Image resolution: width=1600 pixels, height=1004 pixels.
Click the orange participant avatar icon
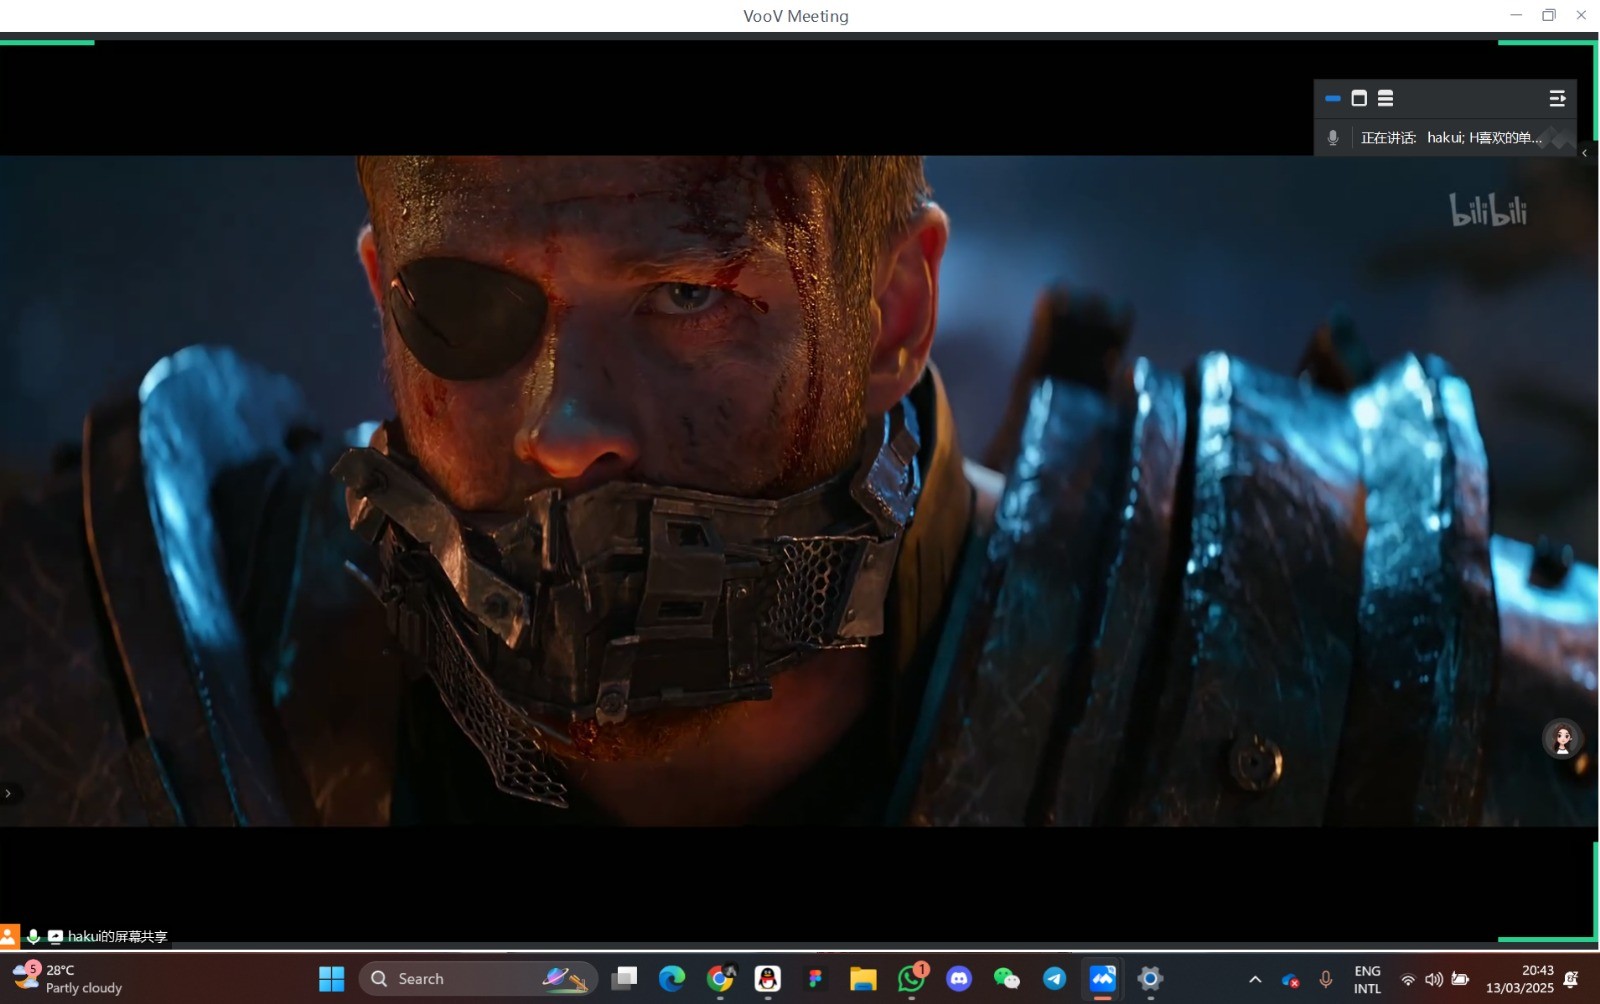9,936
